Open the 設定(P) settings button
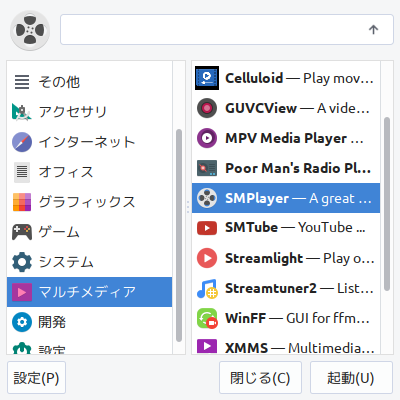The height and width of the screenshot is (400, 400). tap(36, 378)
